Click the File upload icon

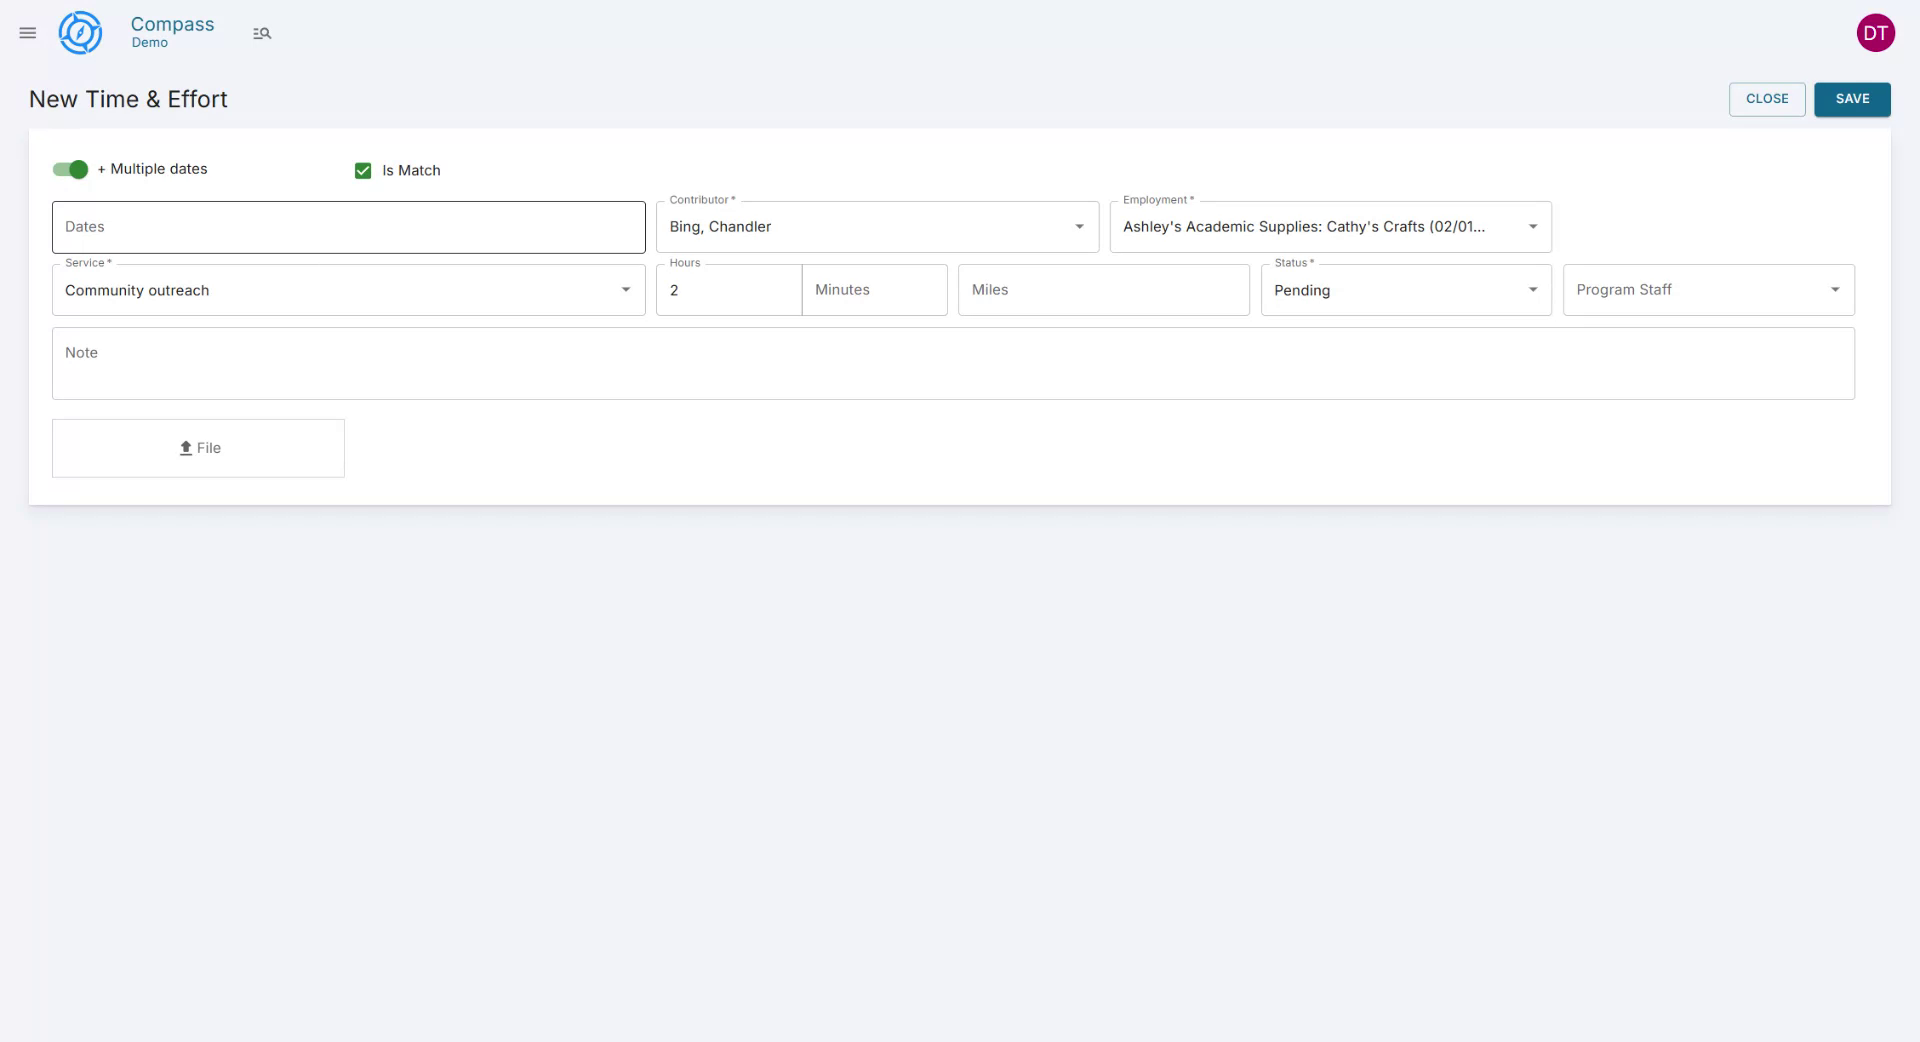184,448
